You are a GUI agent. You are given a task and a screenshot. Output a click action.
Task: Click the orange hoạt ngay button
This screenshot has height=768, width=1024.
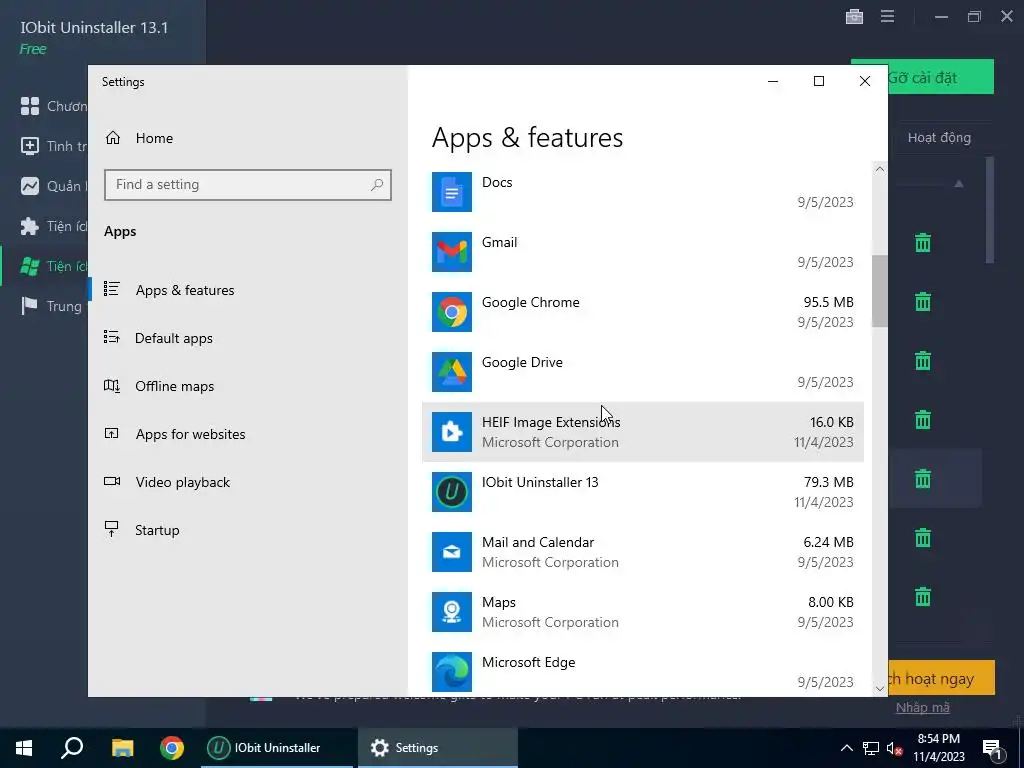(940, 678)
